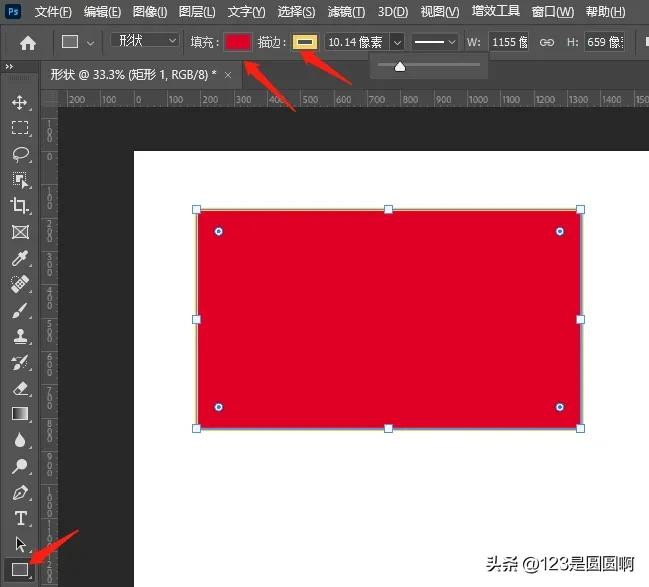Select the Spot Healing Brush tool

coord(20,284)
